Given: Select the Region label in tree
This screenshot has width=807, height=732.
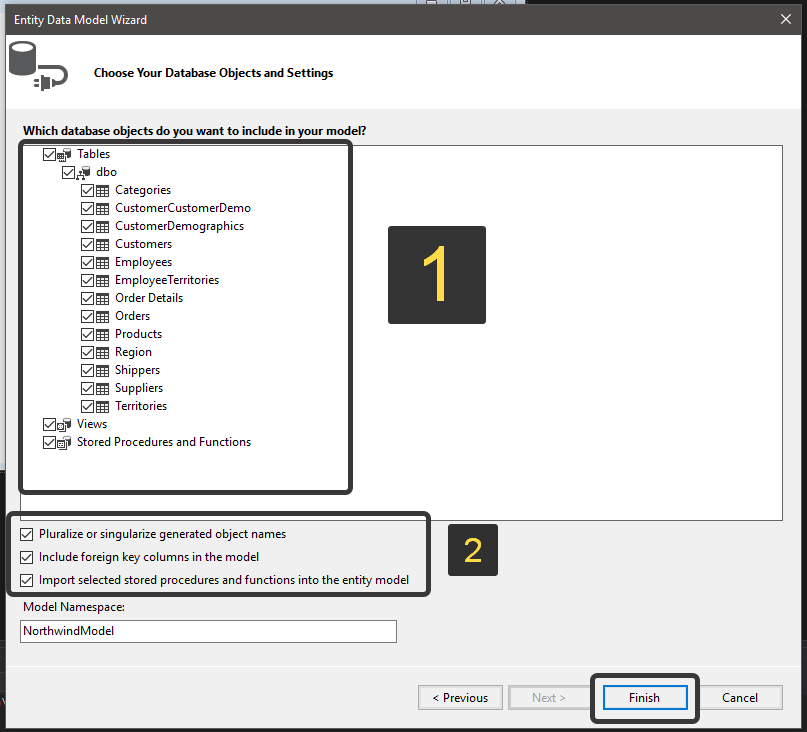Looking at the screenshot, I should [133, 352].
